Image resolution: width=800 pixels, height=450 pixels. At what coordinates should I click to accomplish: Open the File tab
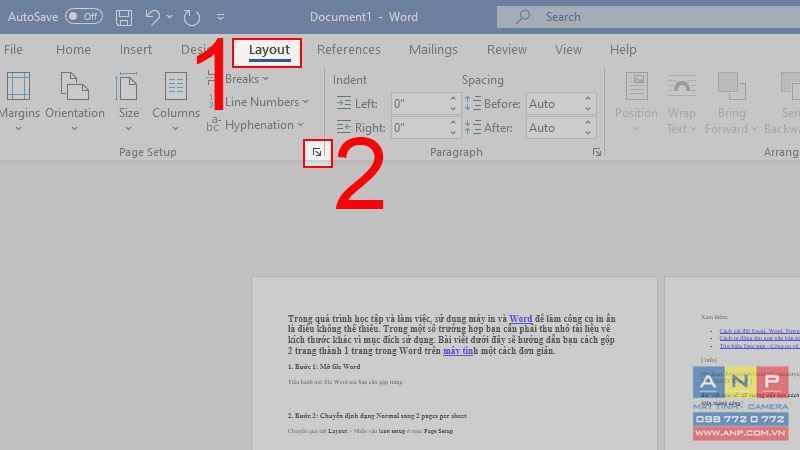pos(13,49)
